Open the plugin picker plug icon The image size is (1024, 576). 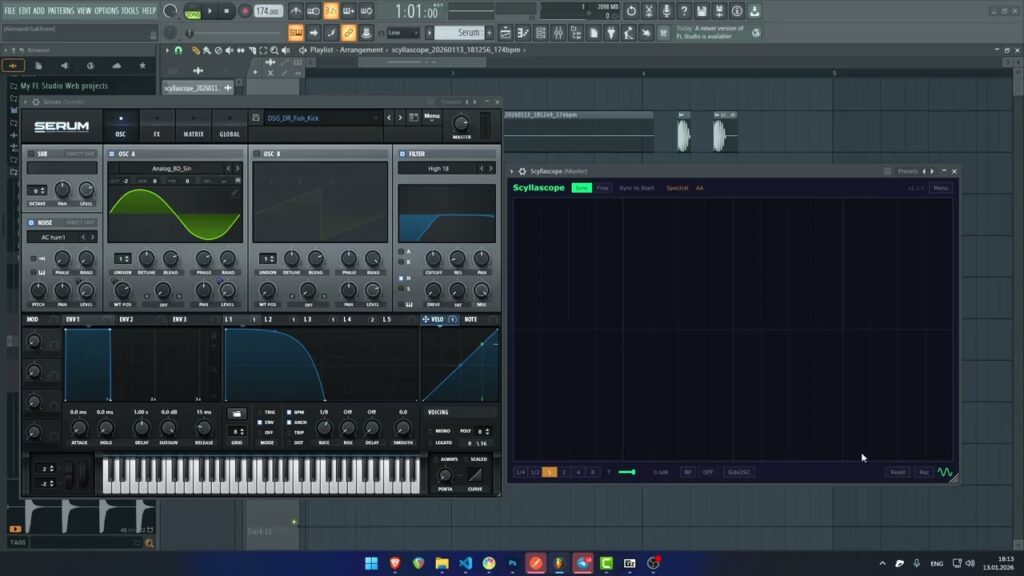pyautogui.click(x=611, y=33)
